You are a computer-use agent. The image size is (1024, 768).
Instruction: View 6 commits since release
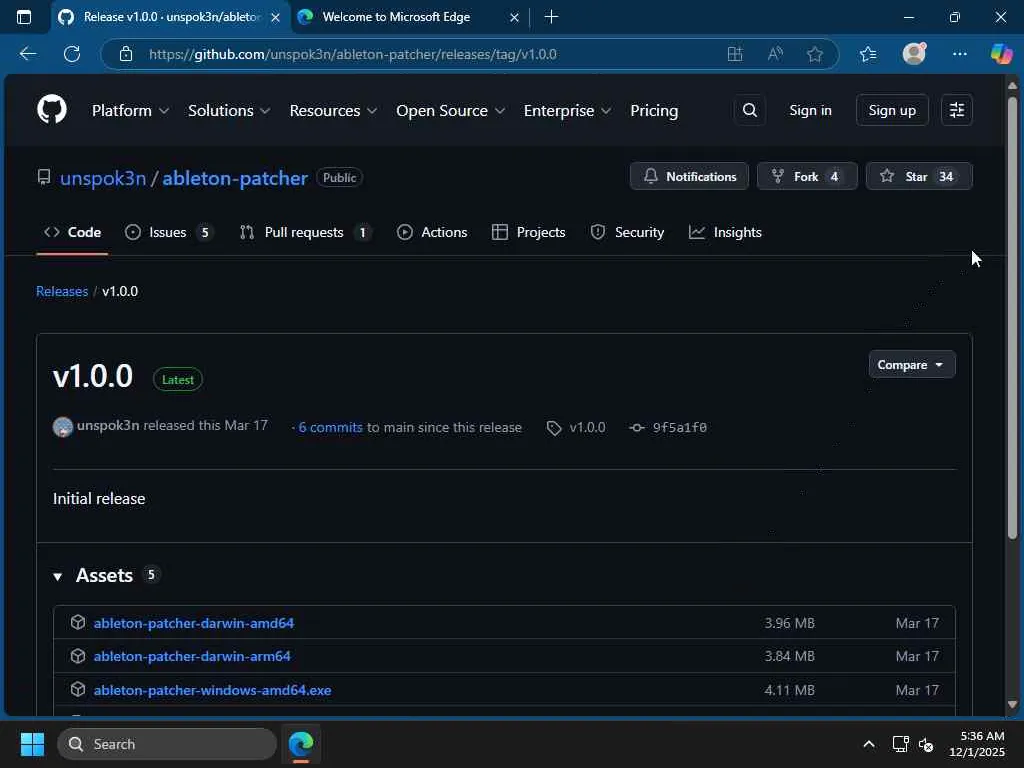pos(330,427)
